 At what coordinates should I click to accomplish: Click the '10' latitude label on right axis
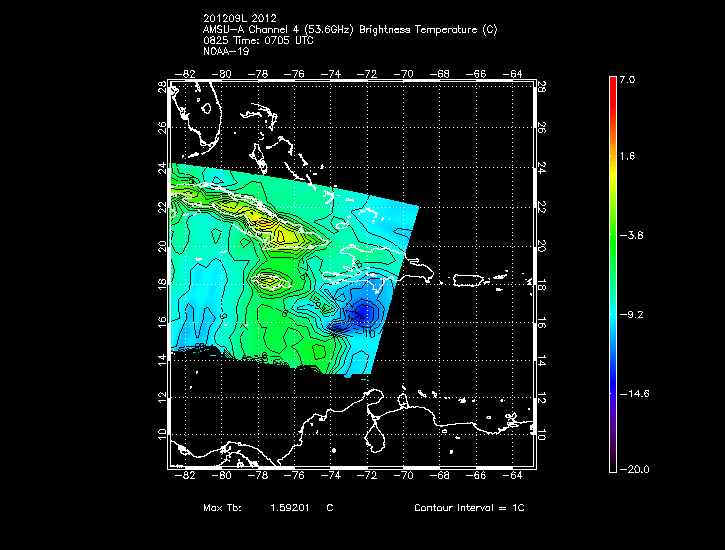click(542, 435)
